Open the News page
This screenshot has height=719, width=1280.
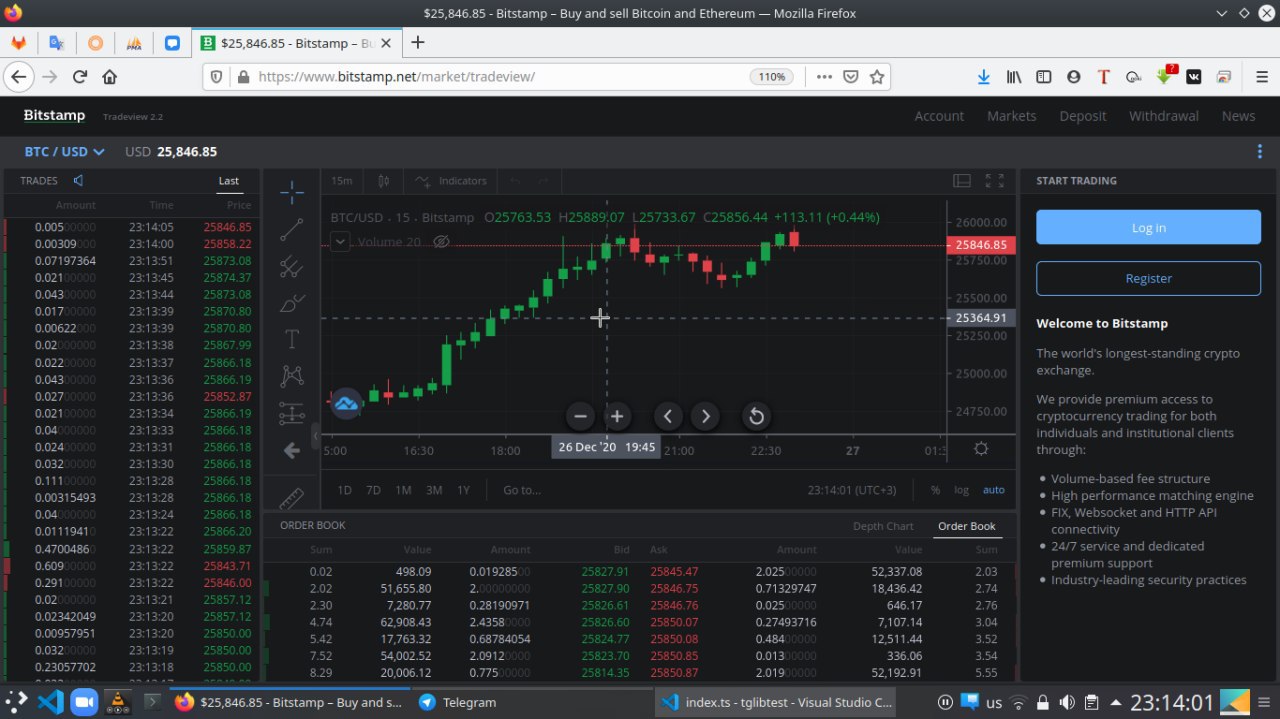point(1238,116)
